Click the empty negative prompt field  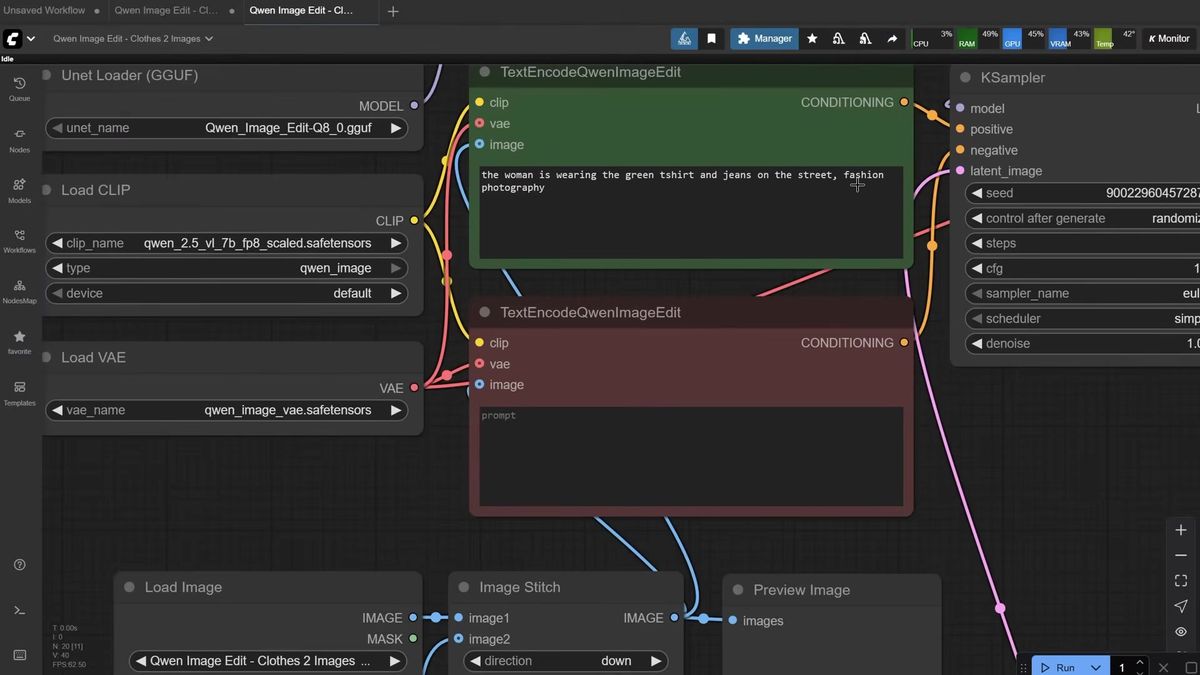pyautogui.click(x=691, y=456)
